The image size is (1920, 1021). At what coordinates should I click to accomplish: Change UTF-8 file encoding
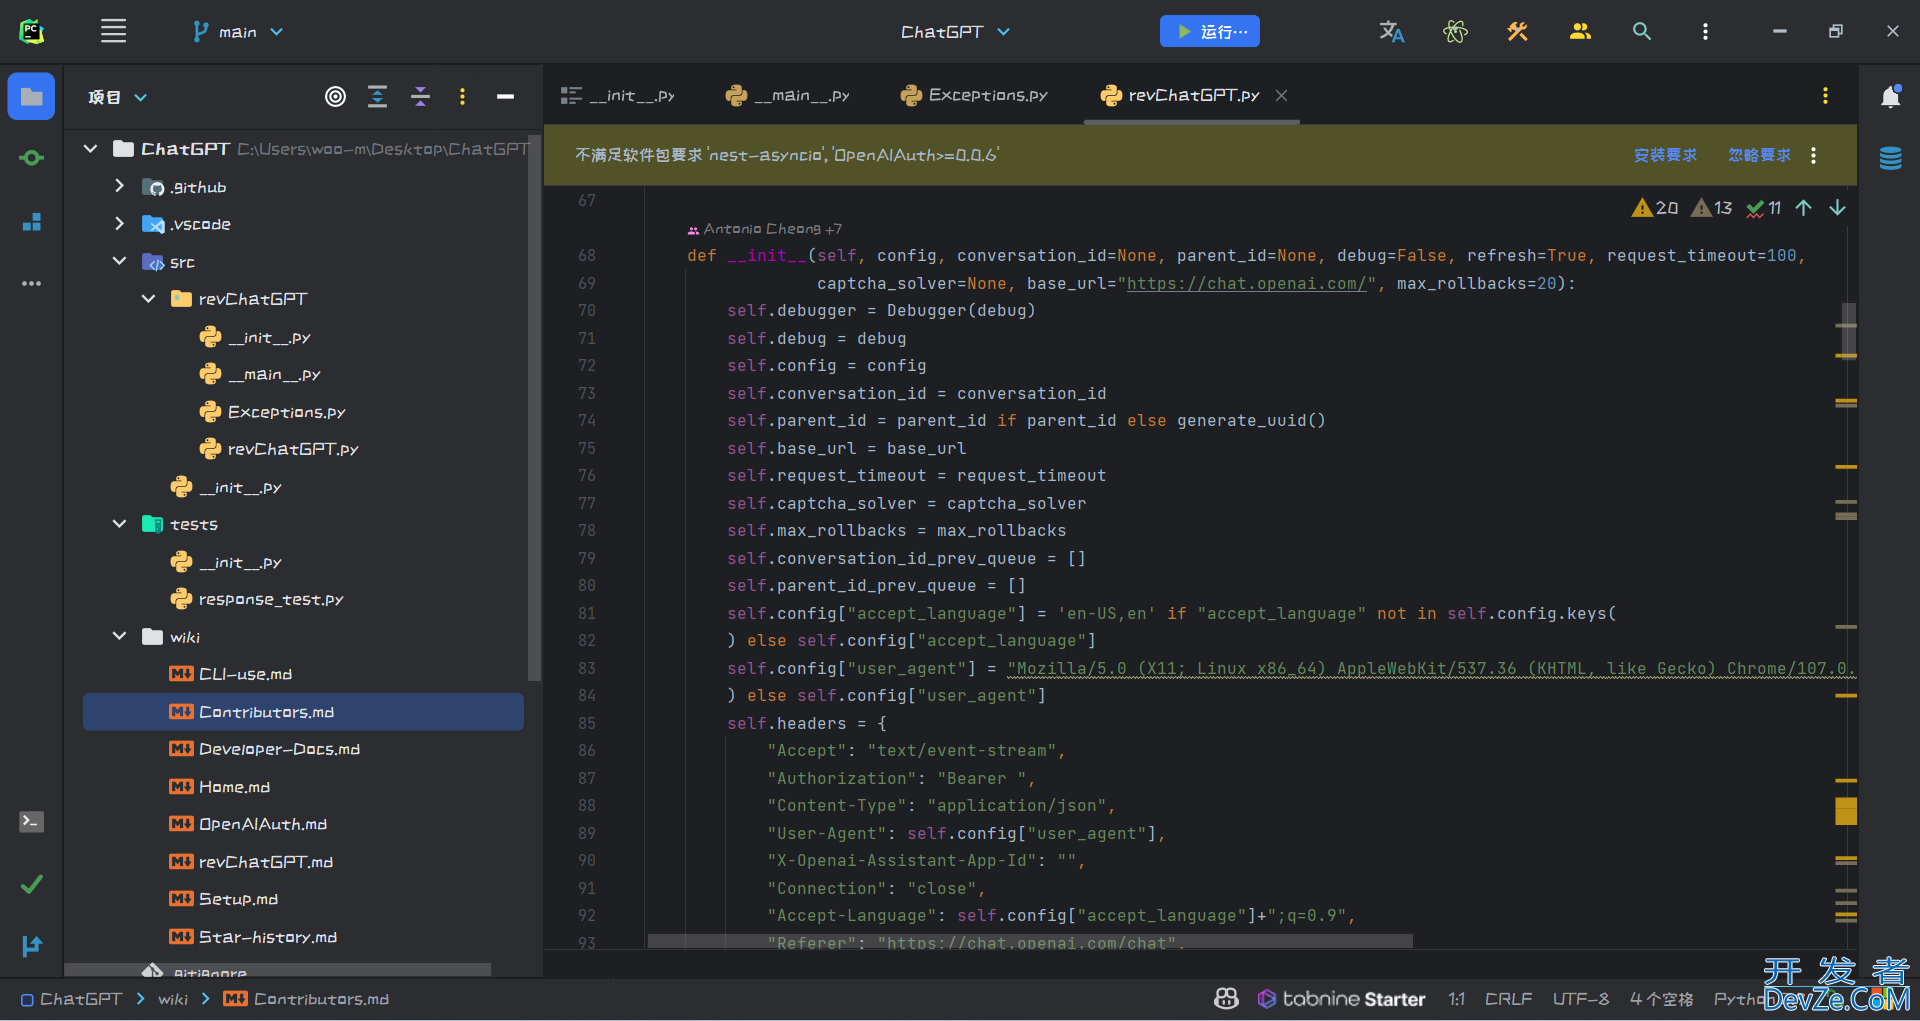1581,998
